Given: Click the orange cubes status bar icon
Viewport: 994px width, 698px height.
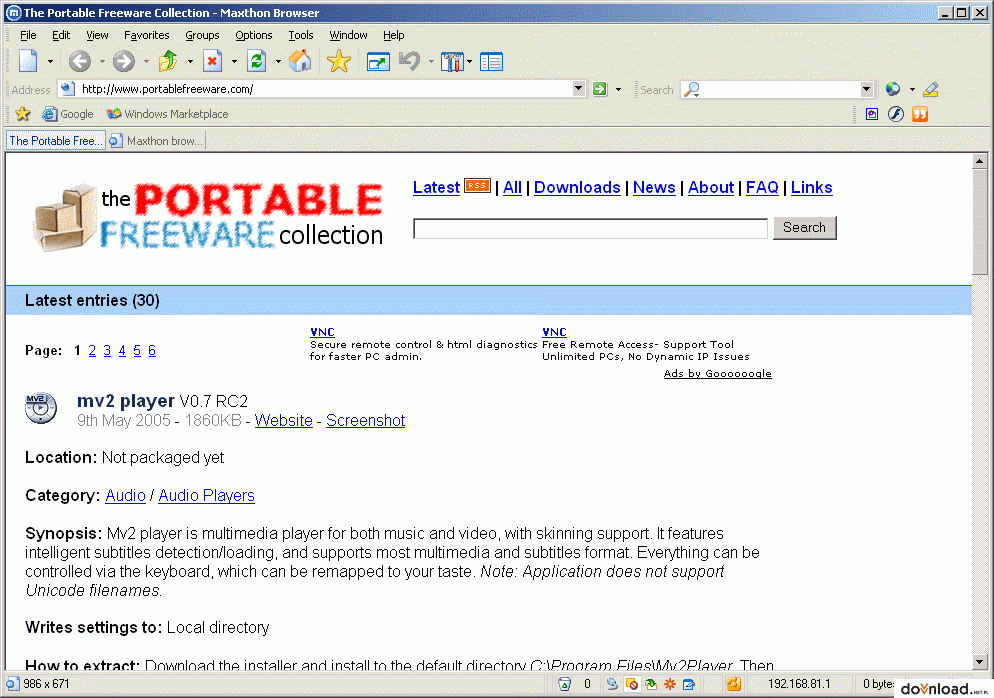Looking at the screenshot, I should [733, 684].
